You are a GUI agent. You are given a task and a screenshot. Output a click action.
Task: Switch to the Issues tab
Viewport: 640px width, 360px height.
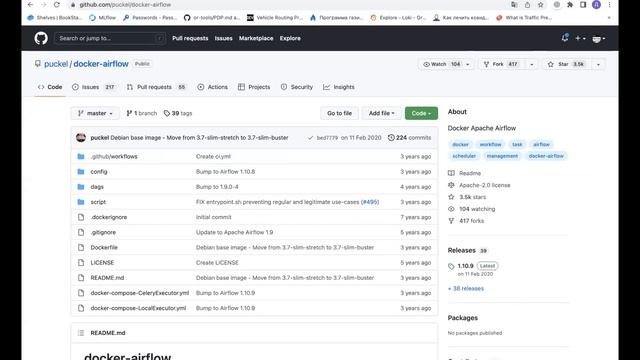(x=93, y=87)
